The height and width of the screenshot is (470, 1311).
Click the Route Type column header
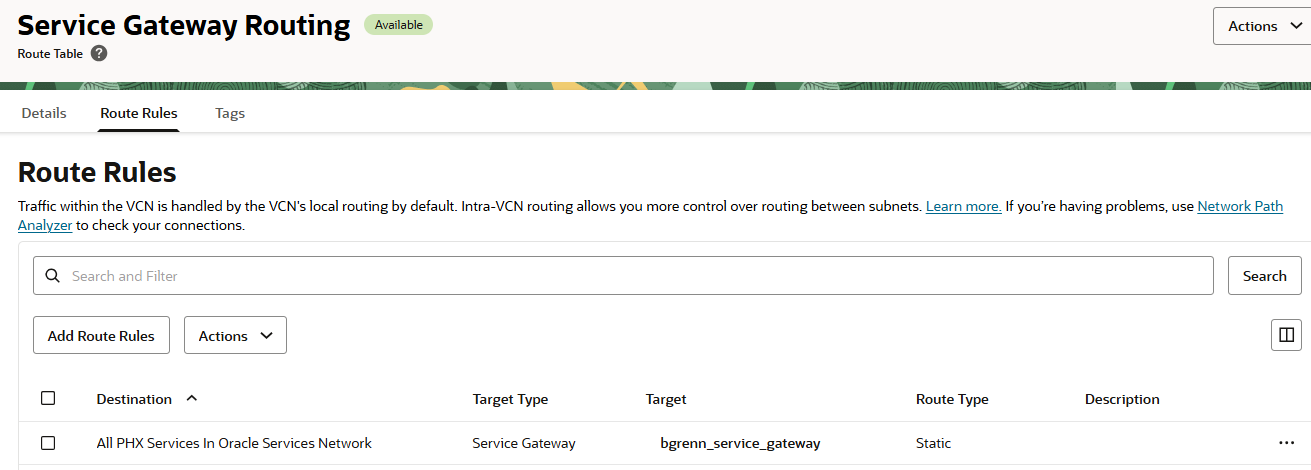click(952, 399)
